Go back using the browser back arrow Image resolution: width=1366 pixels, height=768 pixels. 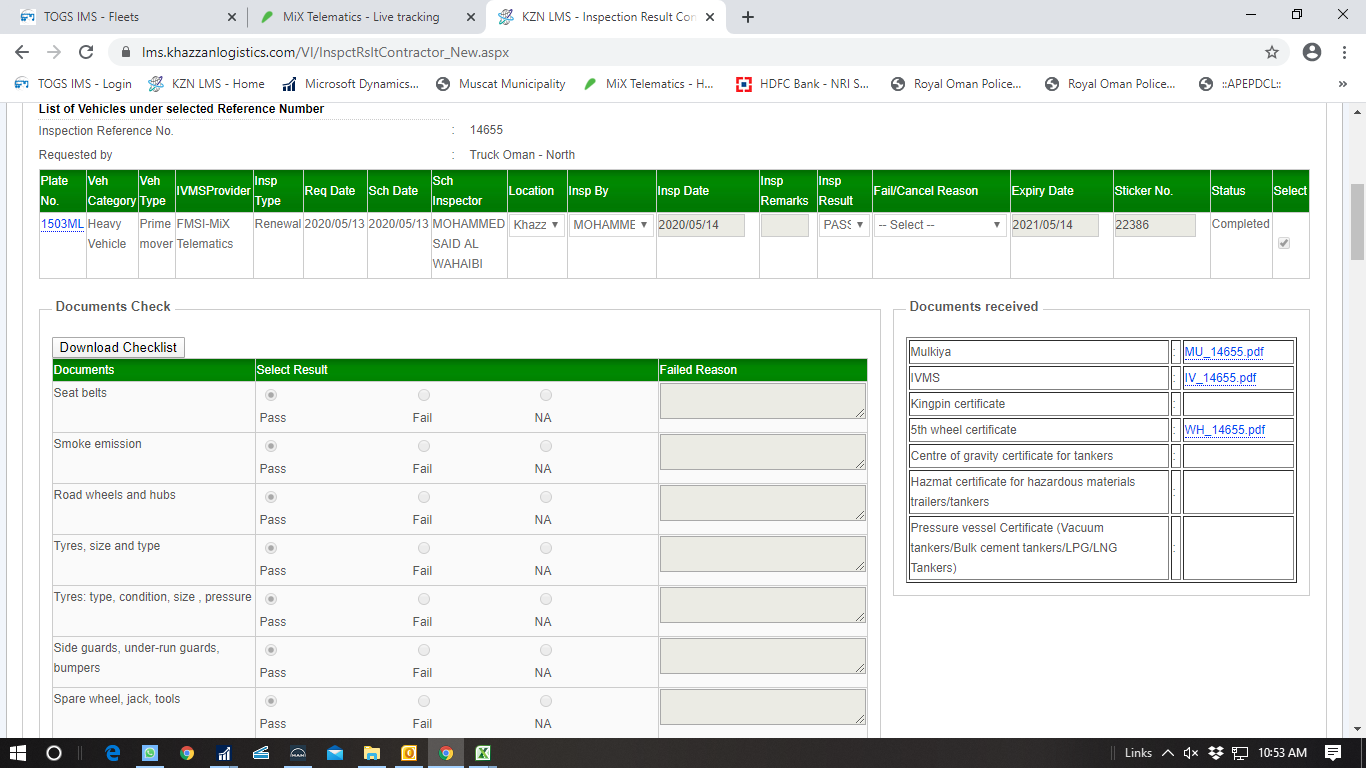coord(22,52)
